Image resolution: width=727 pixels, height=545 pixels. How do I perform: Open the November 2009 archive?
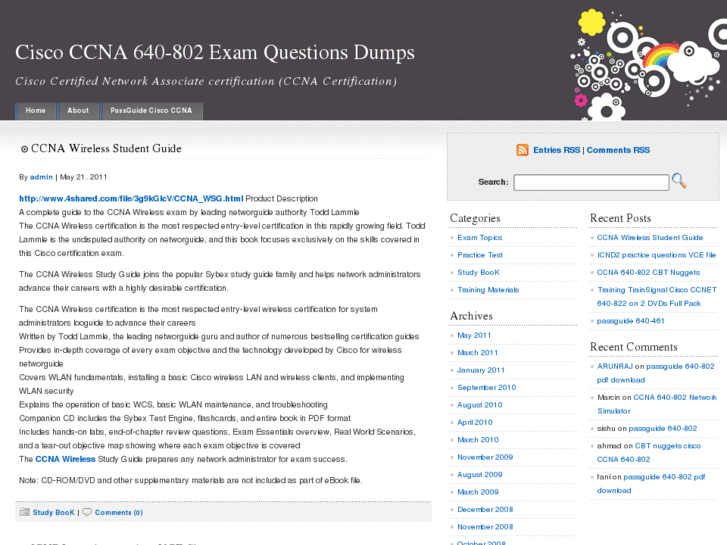(x=485, y=457)
